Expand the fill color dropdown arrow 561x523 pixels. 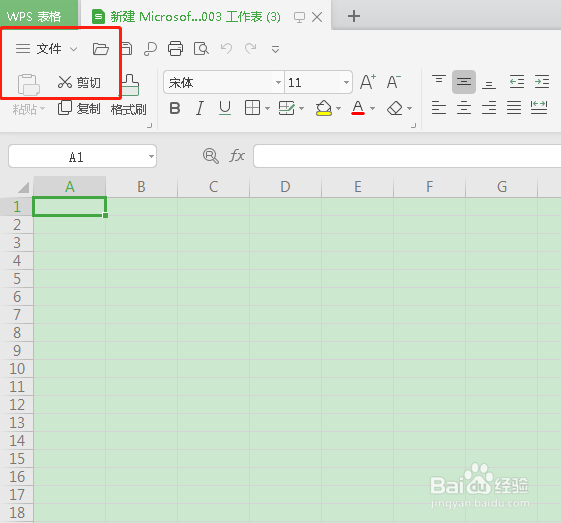[338, 108]
